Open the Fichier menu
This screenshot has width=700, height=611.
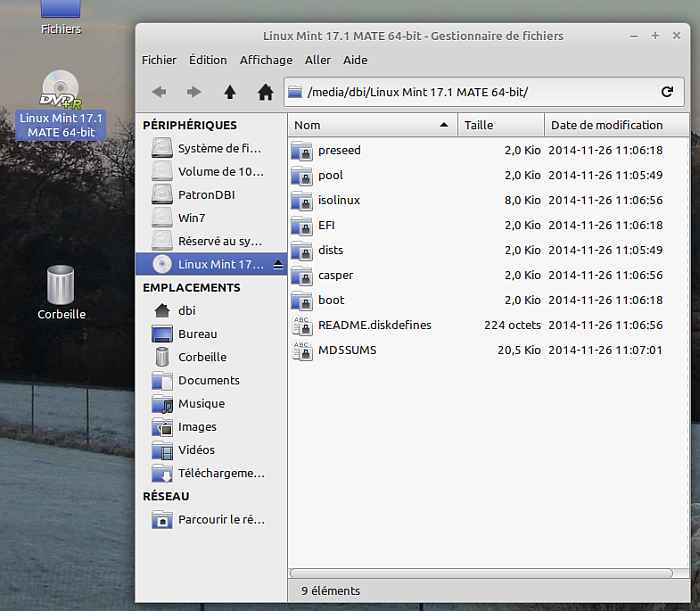(x=159, y=60)
